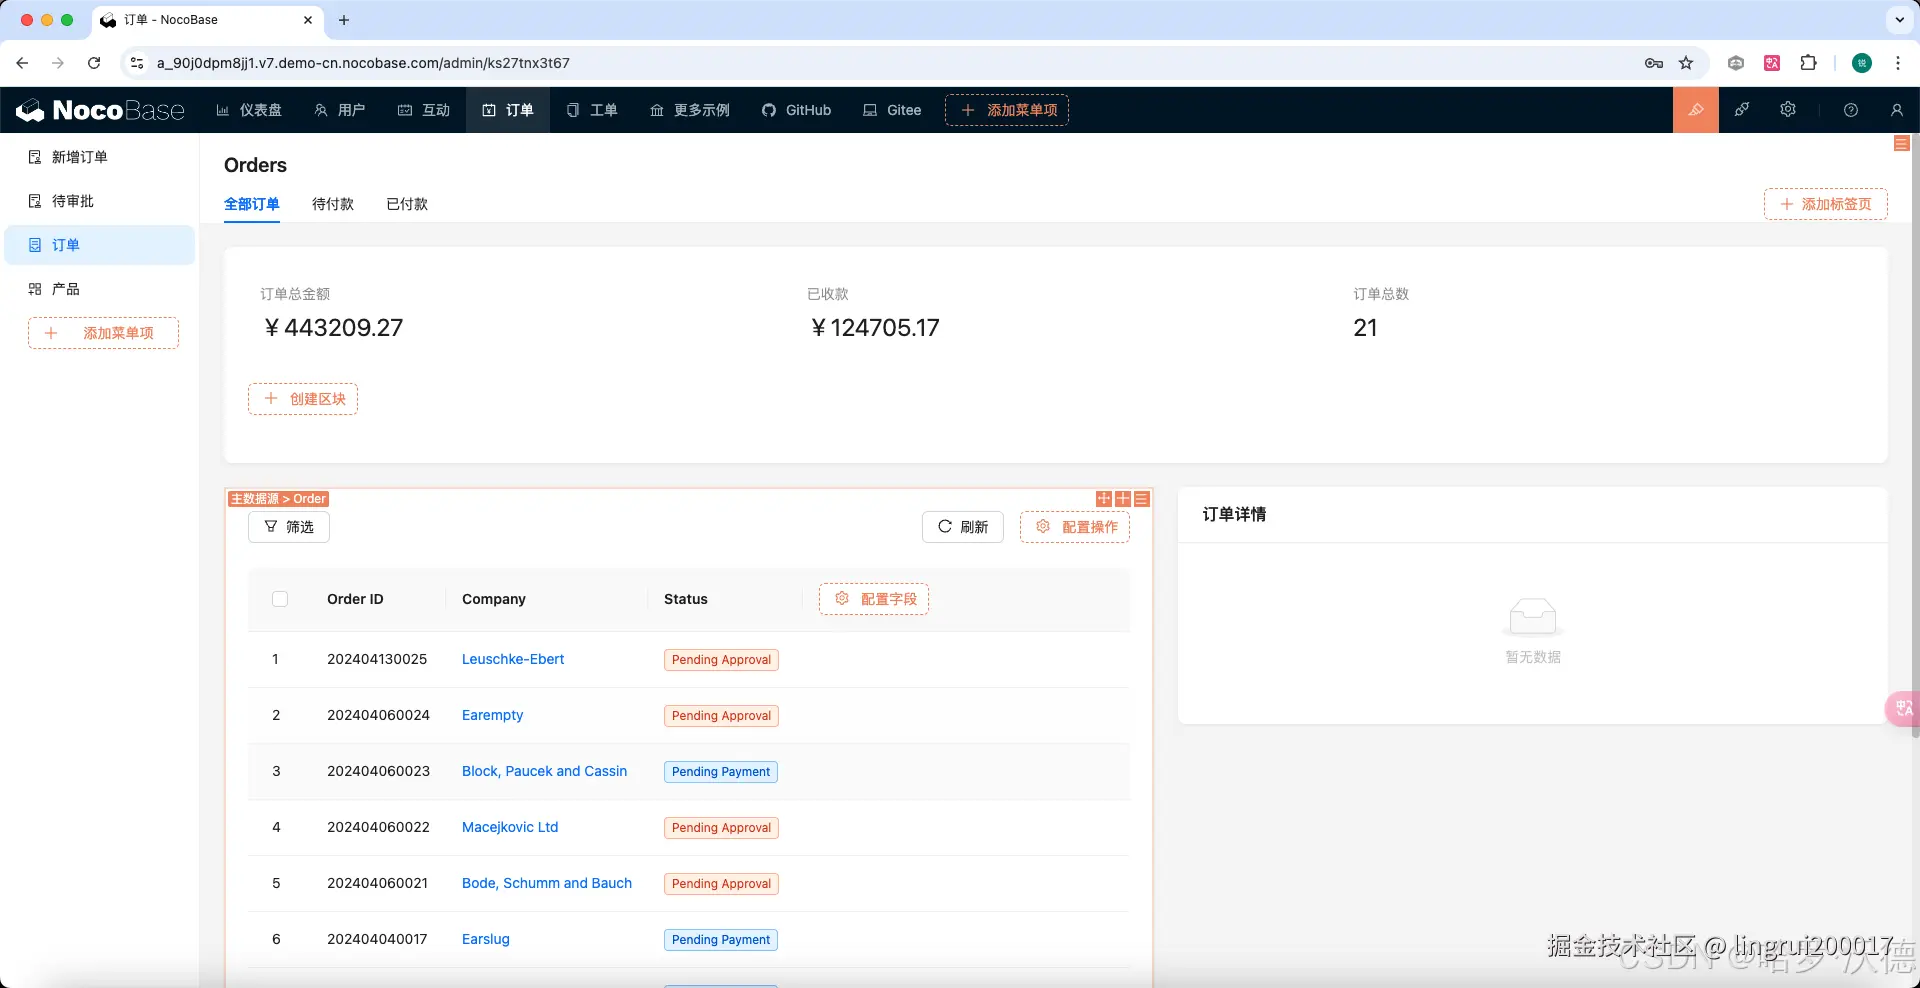Open the Order block settings menu icon
This screenshot has height=988, width=1920.
pos(1142,499)
